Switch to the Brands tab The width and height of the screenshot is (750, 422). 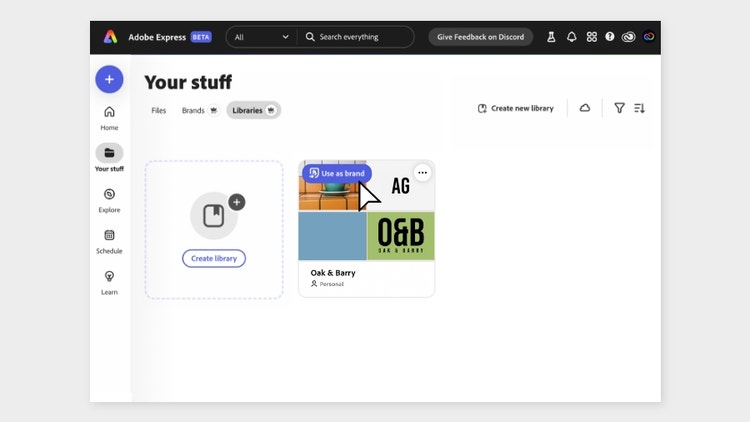pos(199,111)
